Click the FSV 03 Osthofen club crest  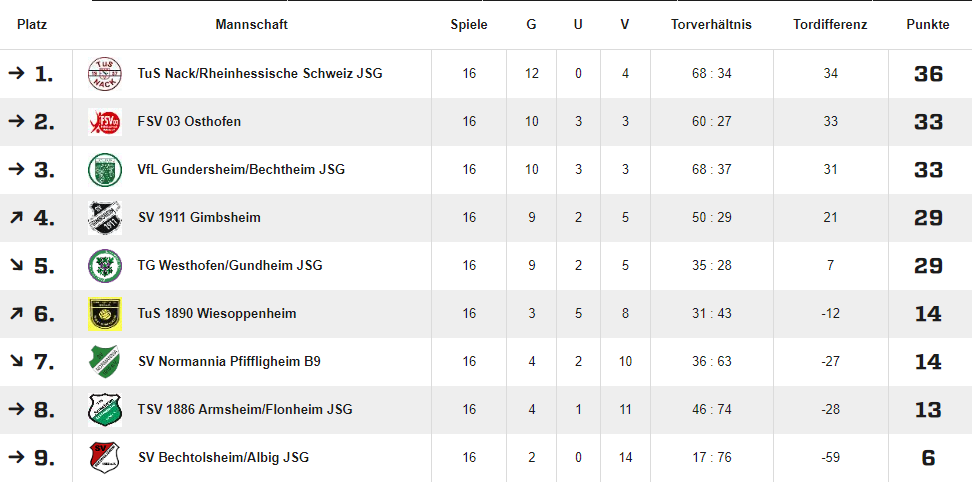(x=104, y=122)
